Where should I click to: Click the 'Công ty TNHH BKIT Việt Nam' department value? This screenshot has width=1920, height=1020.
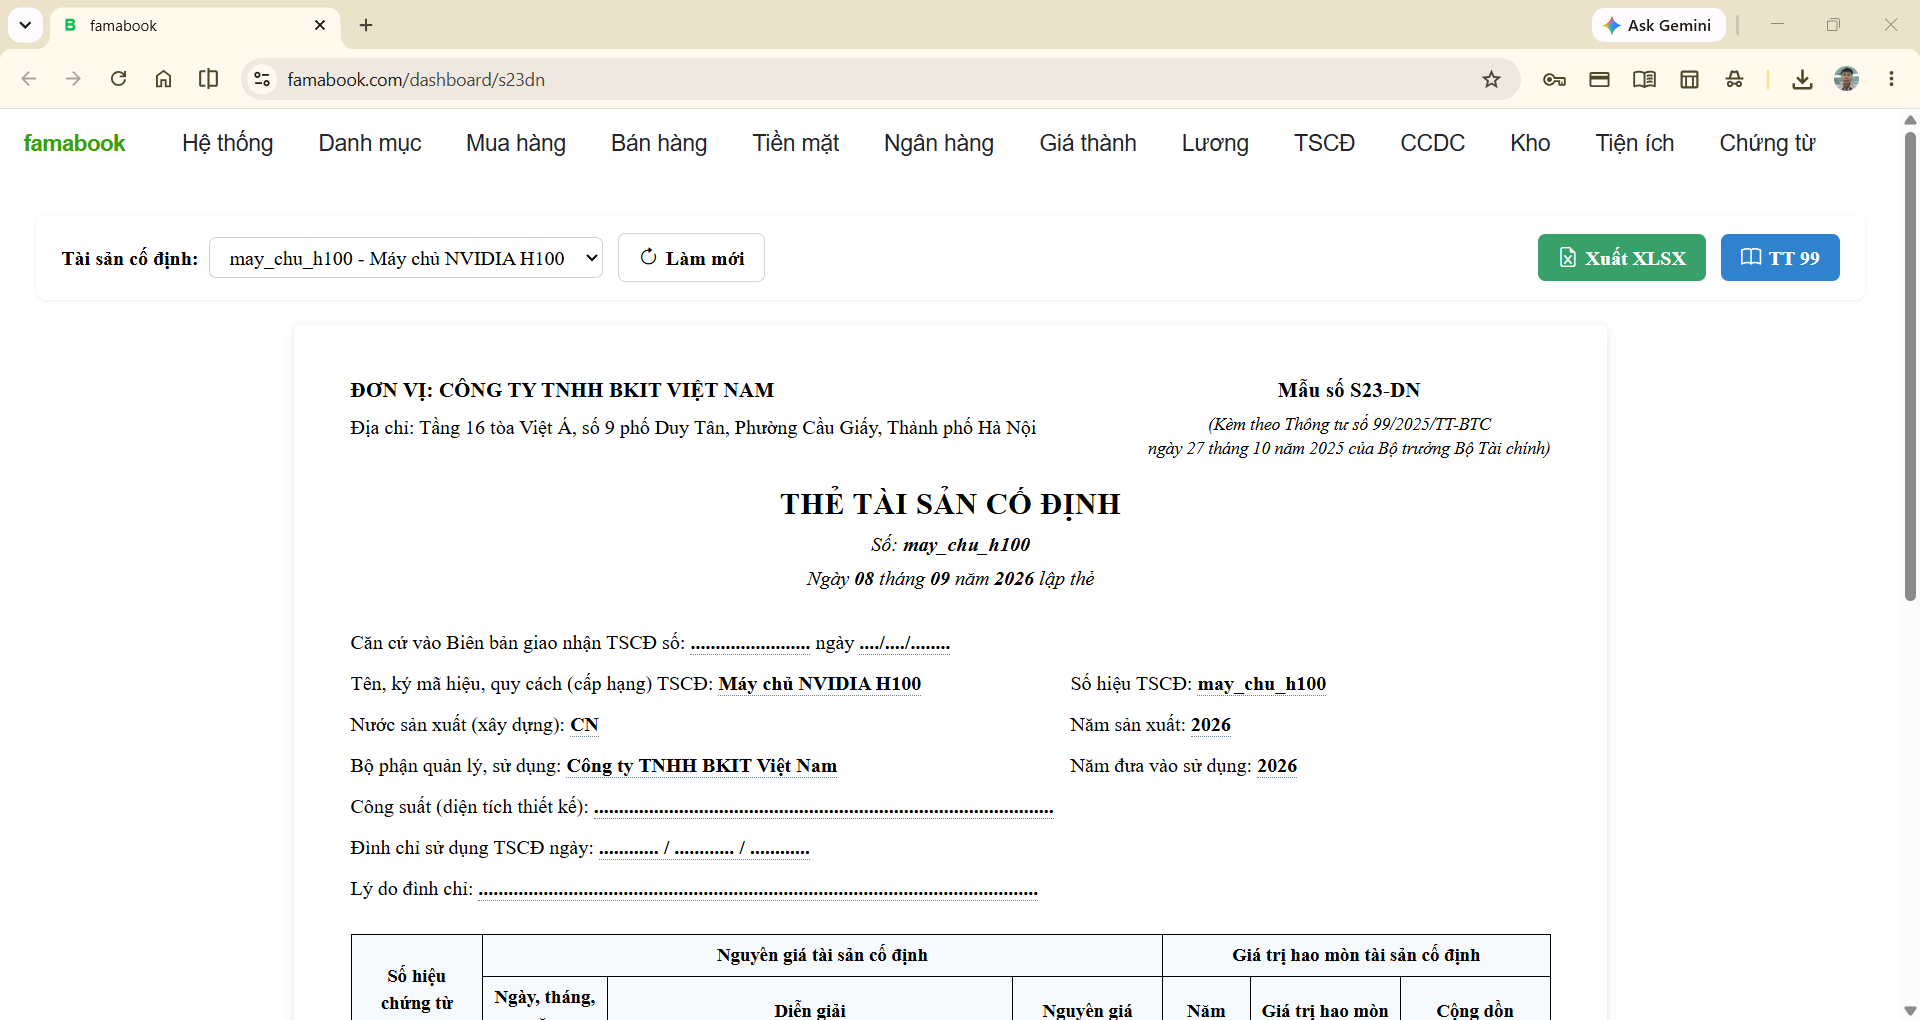click(x=702, y=766)
